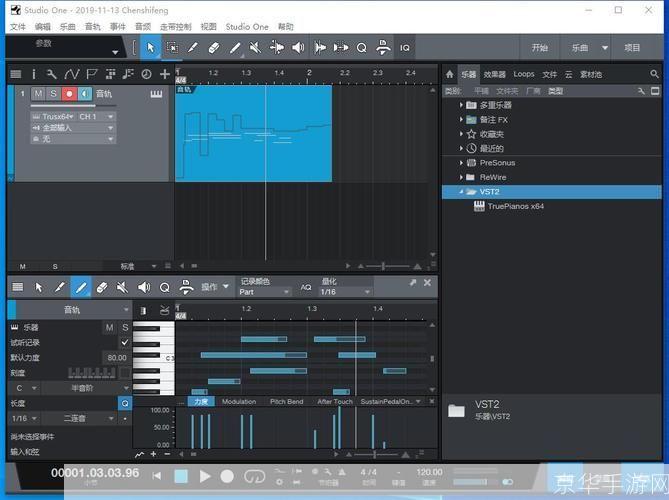The image size is (669, 500).
Task: Open the track inspector info icon
Action: pos(33,74)
